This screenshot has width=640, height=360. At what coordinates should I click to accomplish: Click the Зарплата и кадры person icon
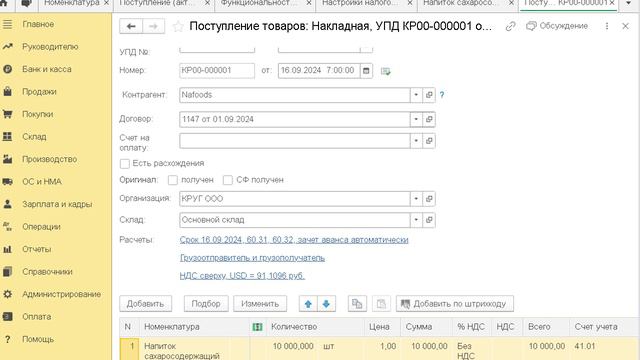coord(7,204)
